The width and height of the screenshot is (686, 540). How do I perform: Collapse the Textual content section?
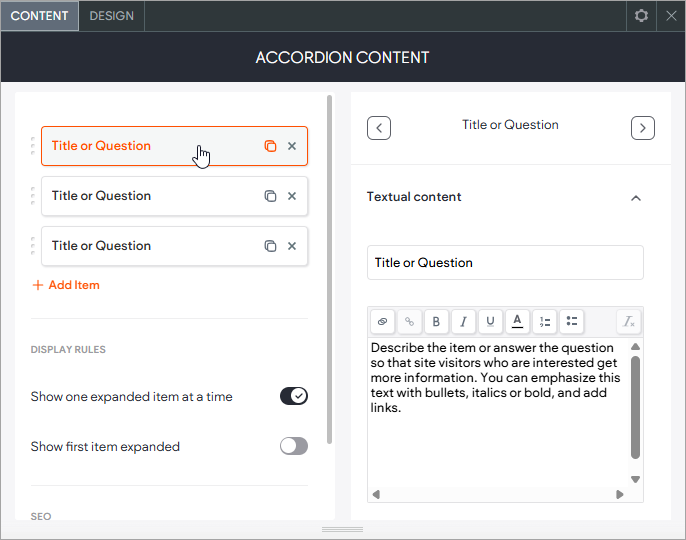(635, 198)
